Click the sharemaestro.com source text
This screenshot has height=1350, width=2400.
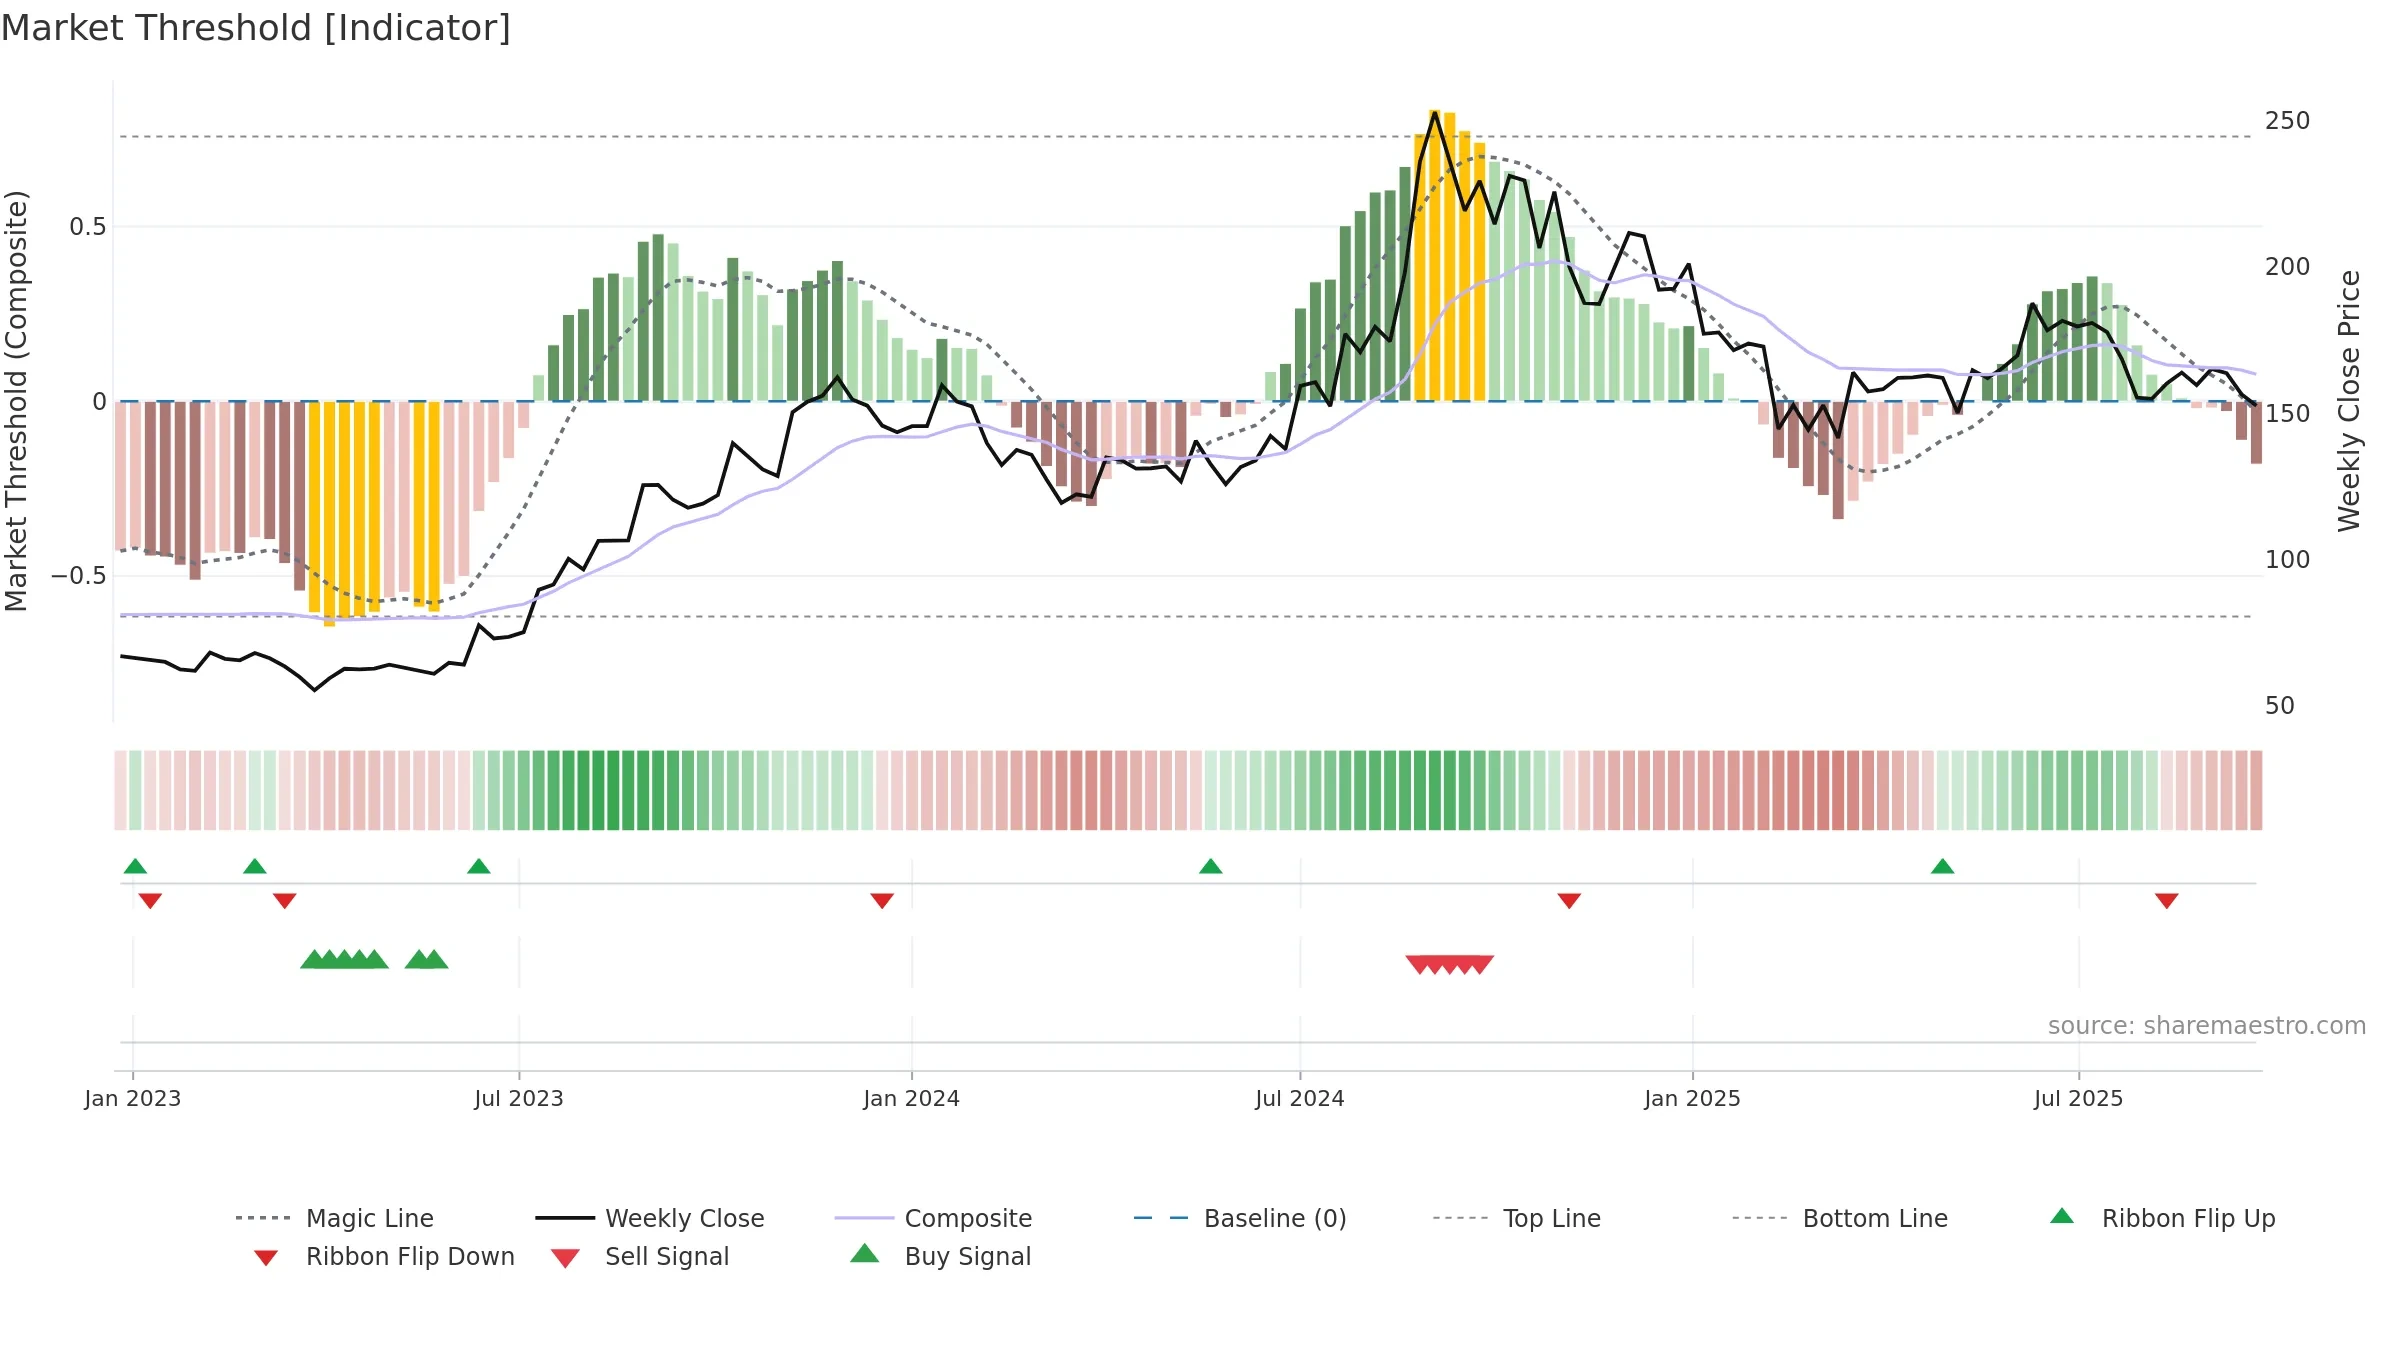tap(2206, 1026)
